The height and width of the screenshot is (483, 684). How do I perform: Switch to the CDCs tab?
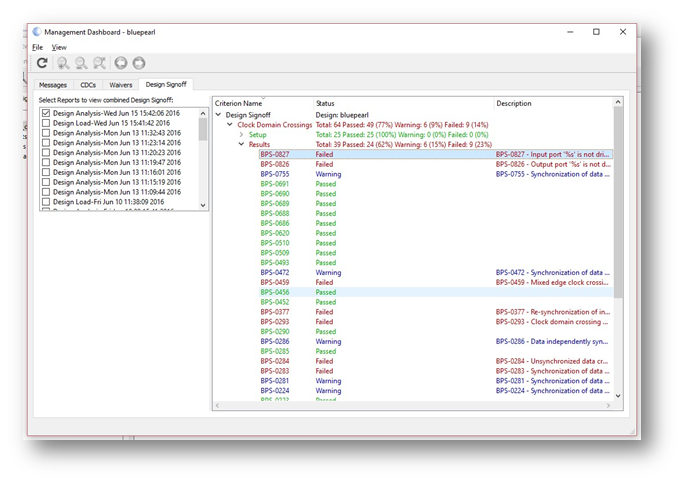pyautogui.click(x=88, y=85)
